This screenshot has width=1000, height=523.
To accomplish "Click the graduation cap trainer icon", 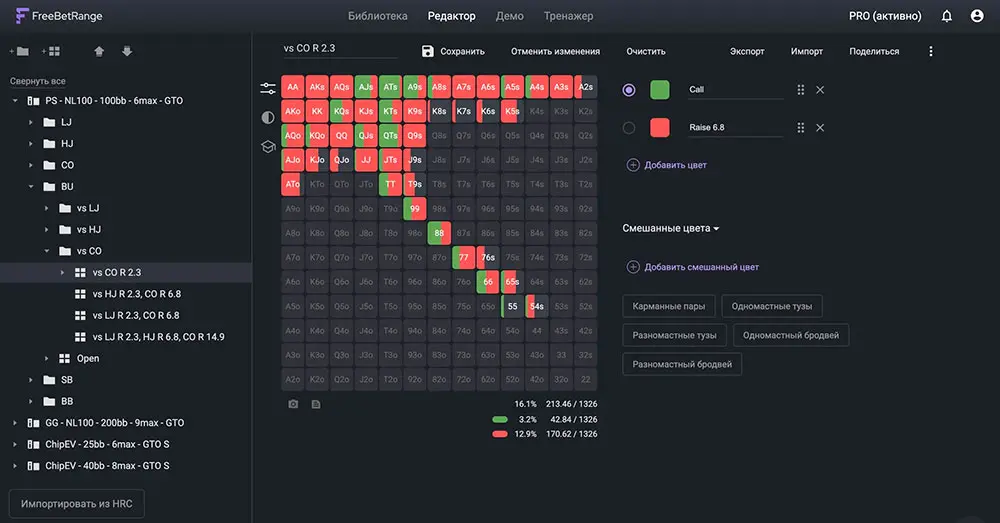I will [268, 146].
